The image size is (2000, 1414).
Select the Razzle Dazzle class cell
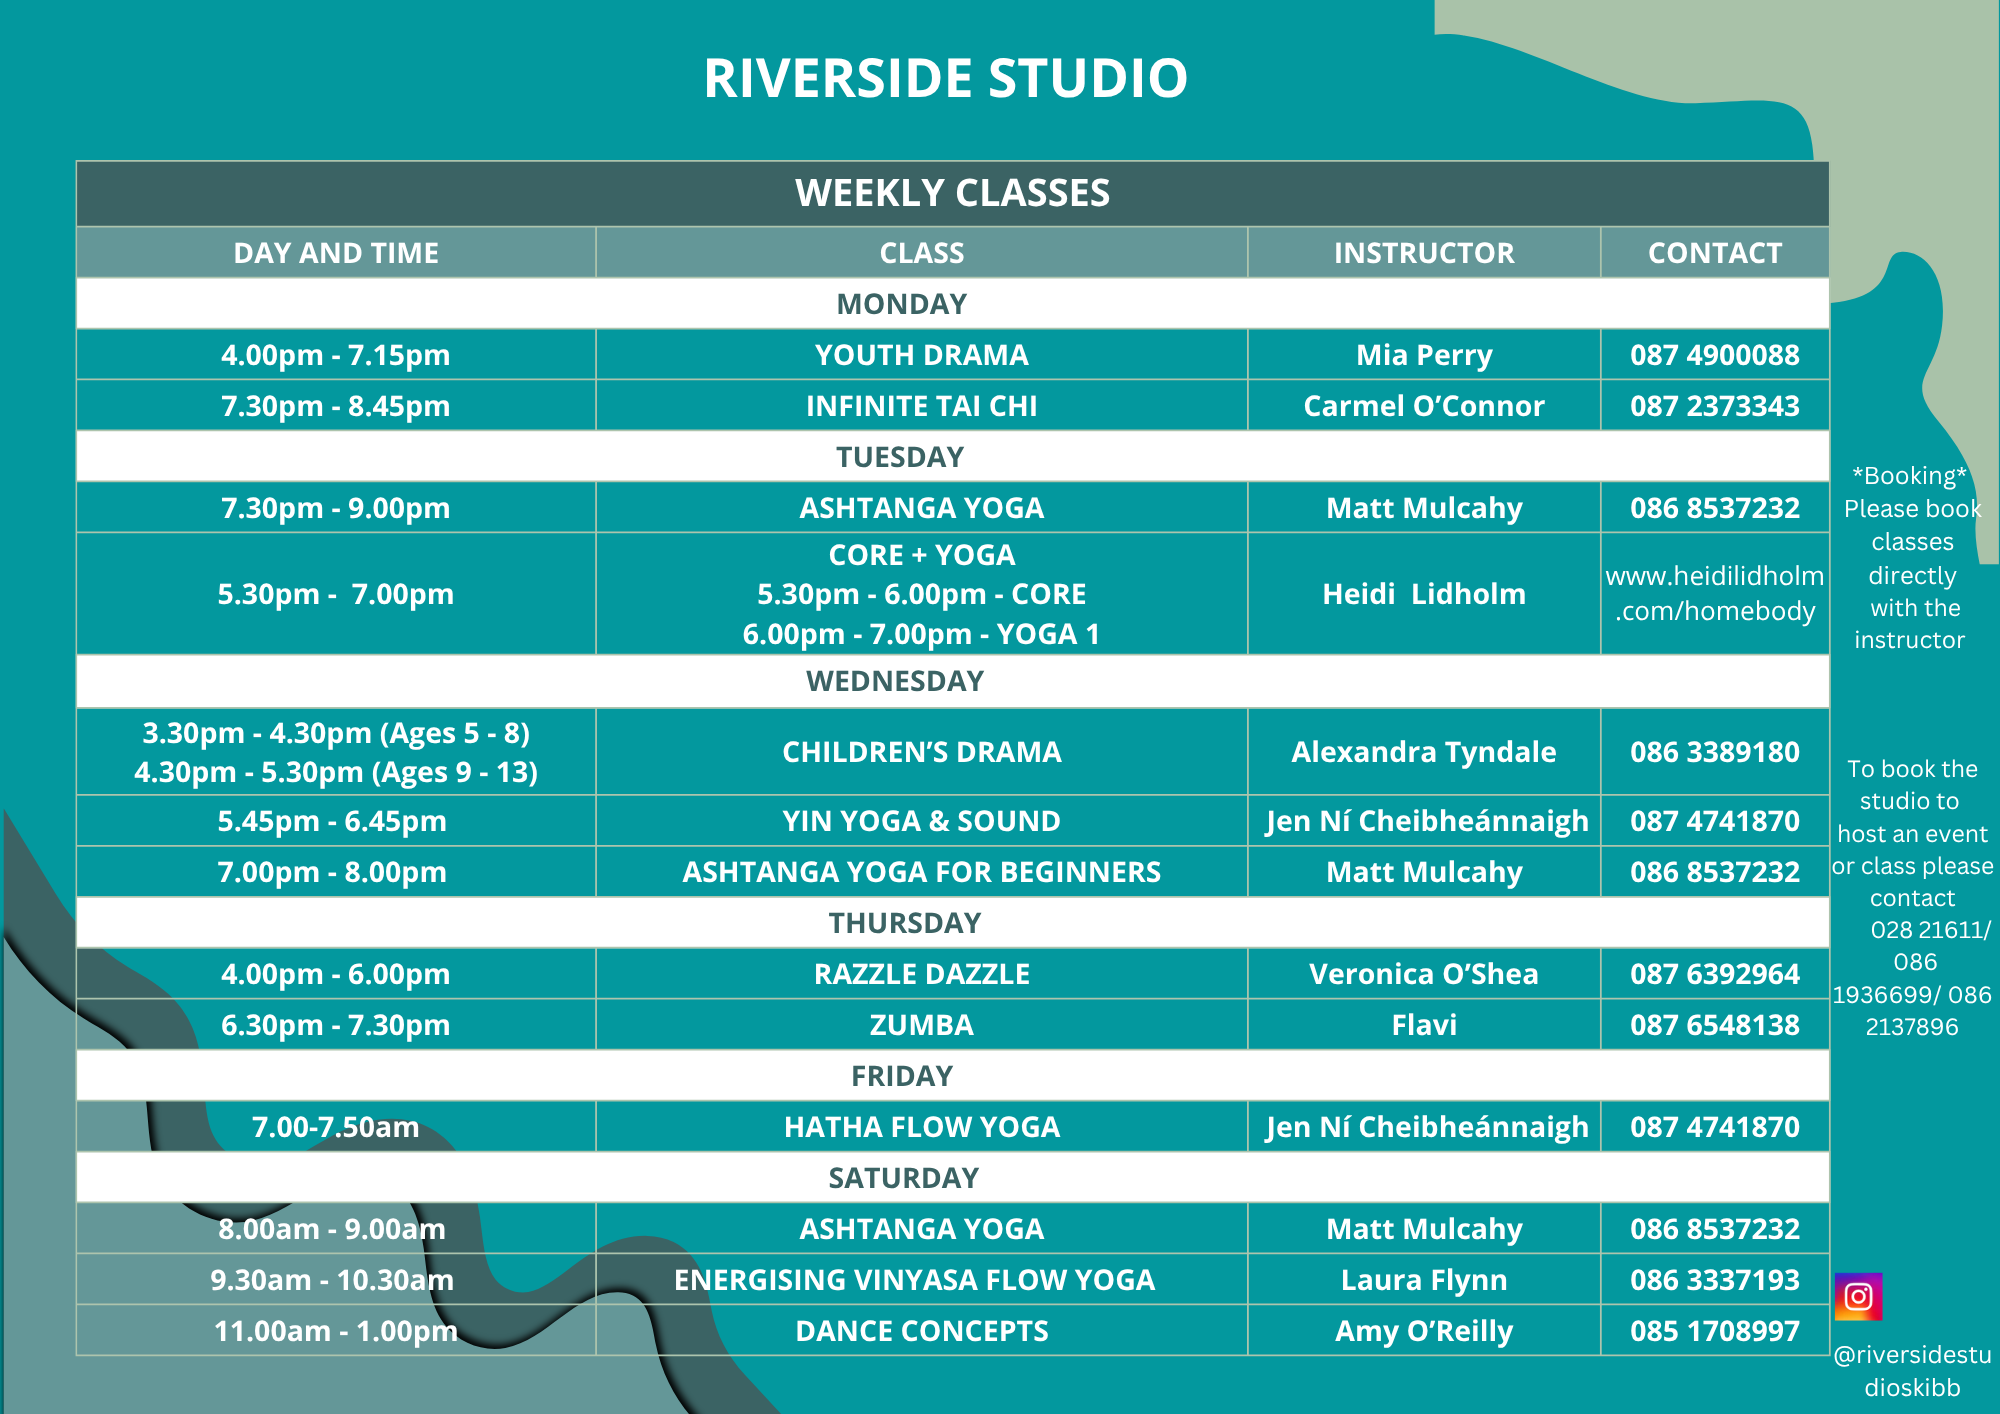921,974
